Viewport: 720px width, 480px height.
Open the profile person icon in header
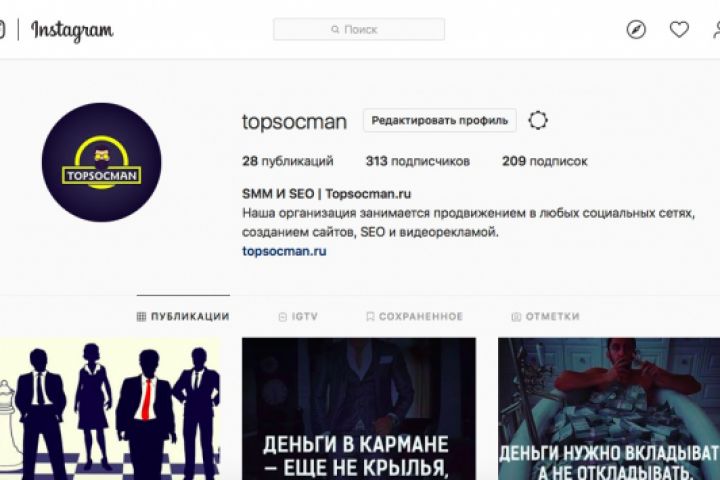[x=716, y=29]
